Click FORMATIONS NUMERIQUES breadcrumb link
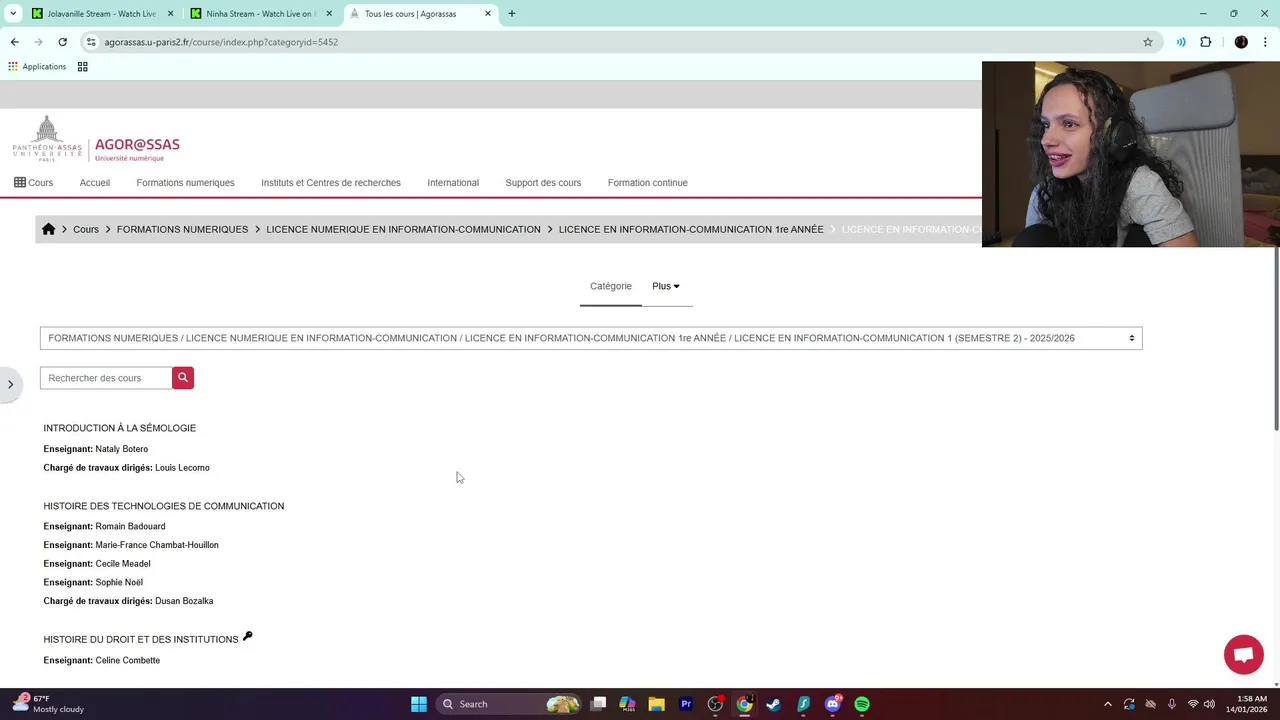The height and width of the screenshot is (720, 1280). pos(182,229)
